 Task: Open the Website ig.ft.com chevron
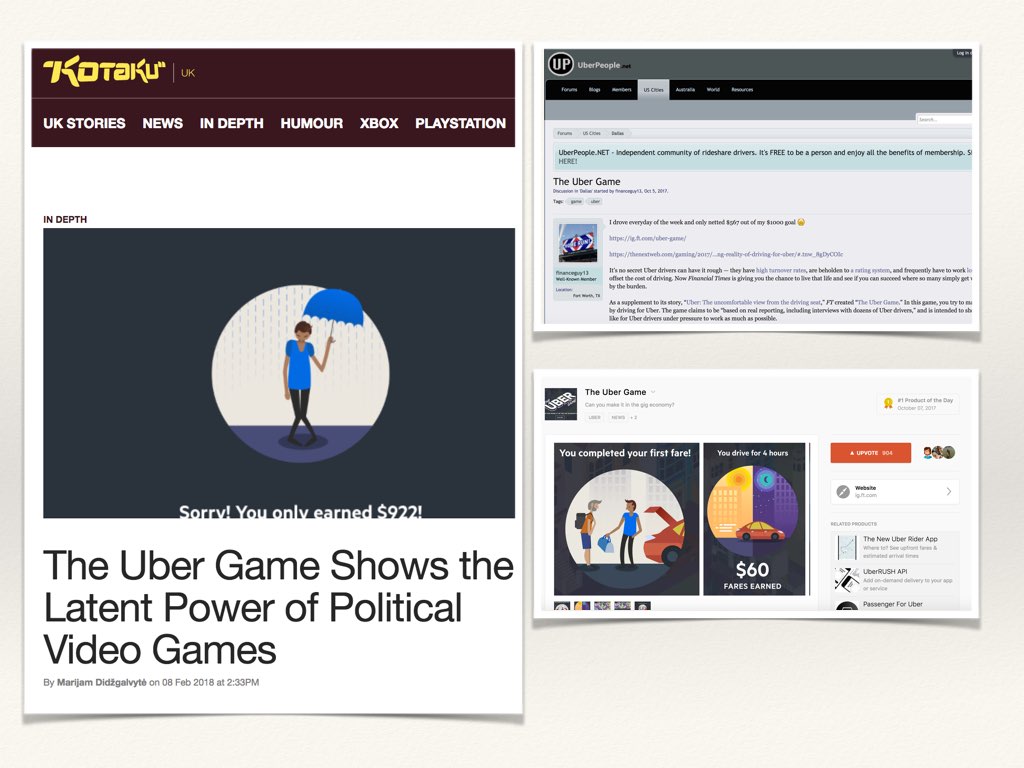click(x=948, y=492)
